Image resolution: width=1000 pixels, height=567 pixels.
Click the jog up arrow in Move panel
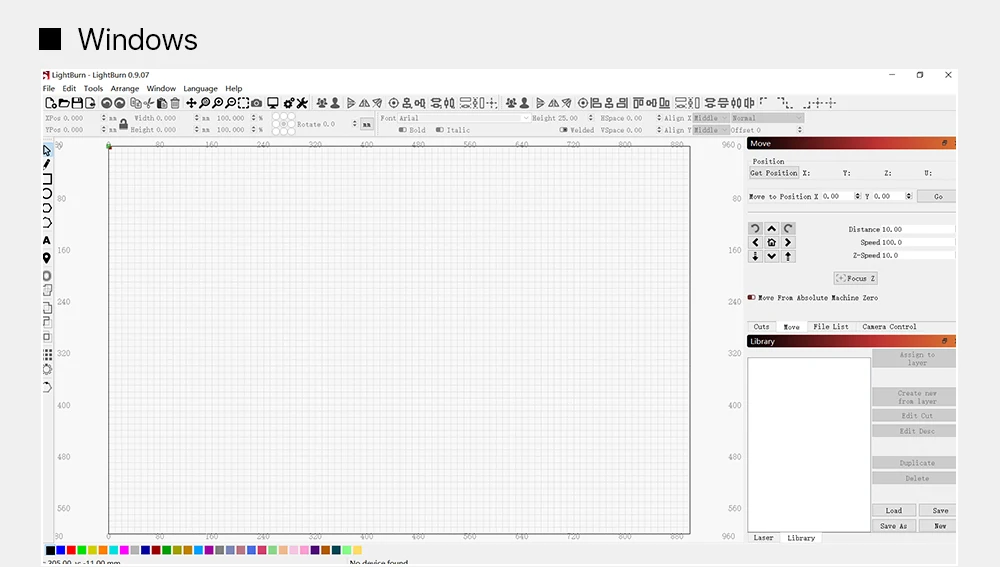coord(772,228)
